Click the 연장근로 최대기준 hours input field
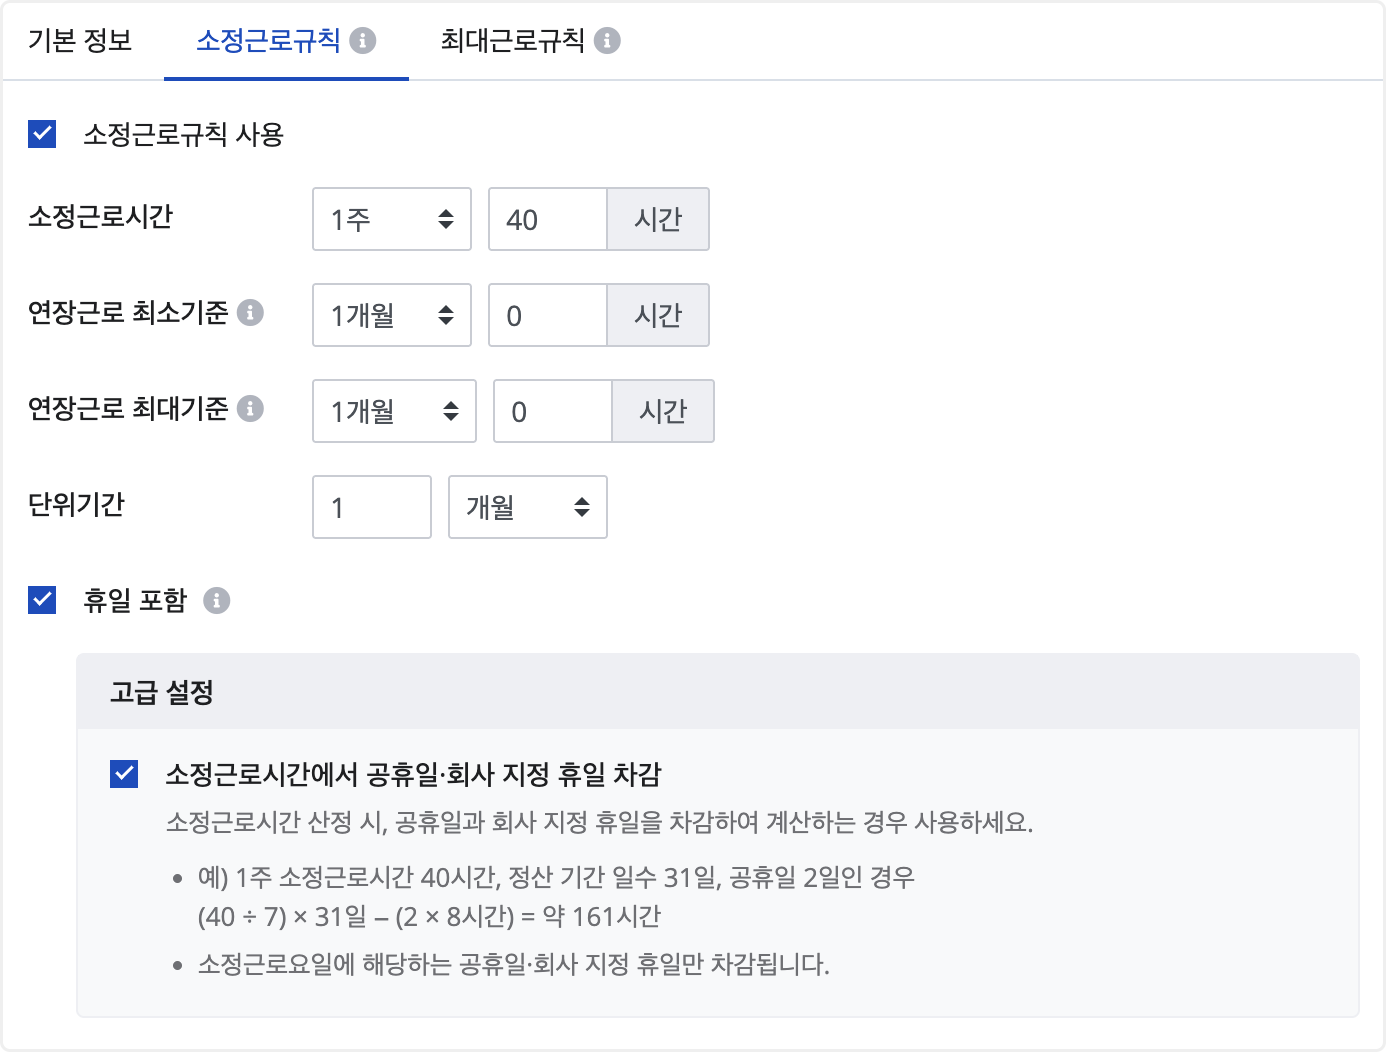Image resolution: width=1386 pixels, height=1052 pixels. [x=552, y=411]
